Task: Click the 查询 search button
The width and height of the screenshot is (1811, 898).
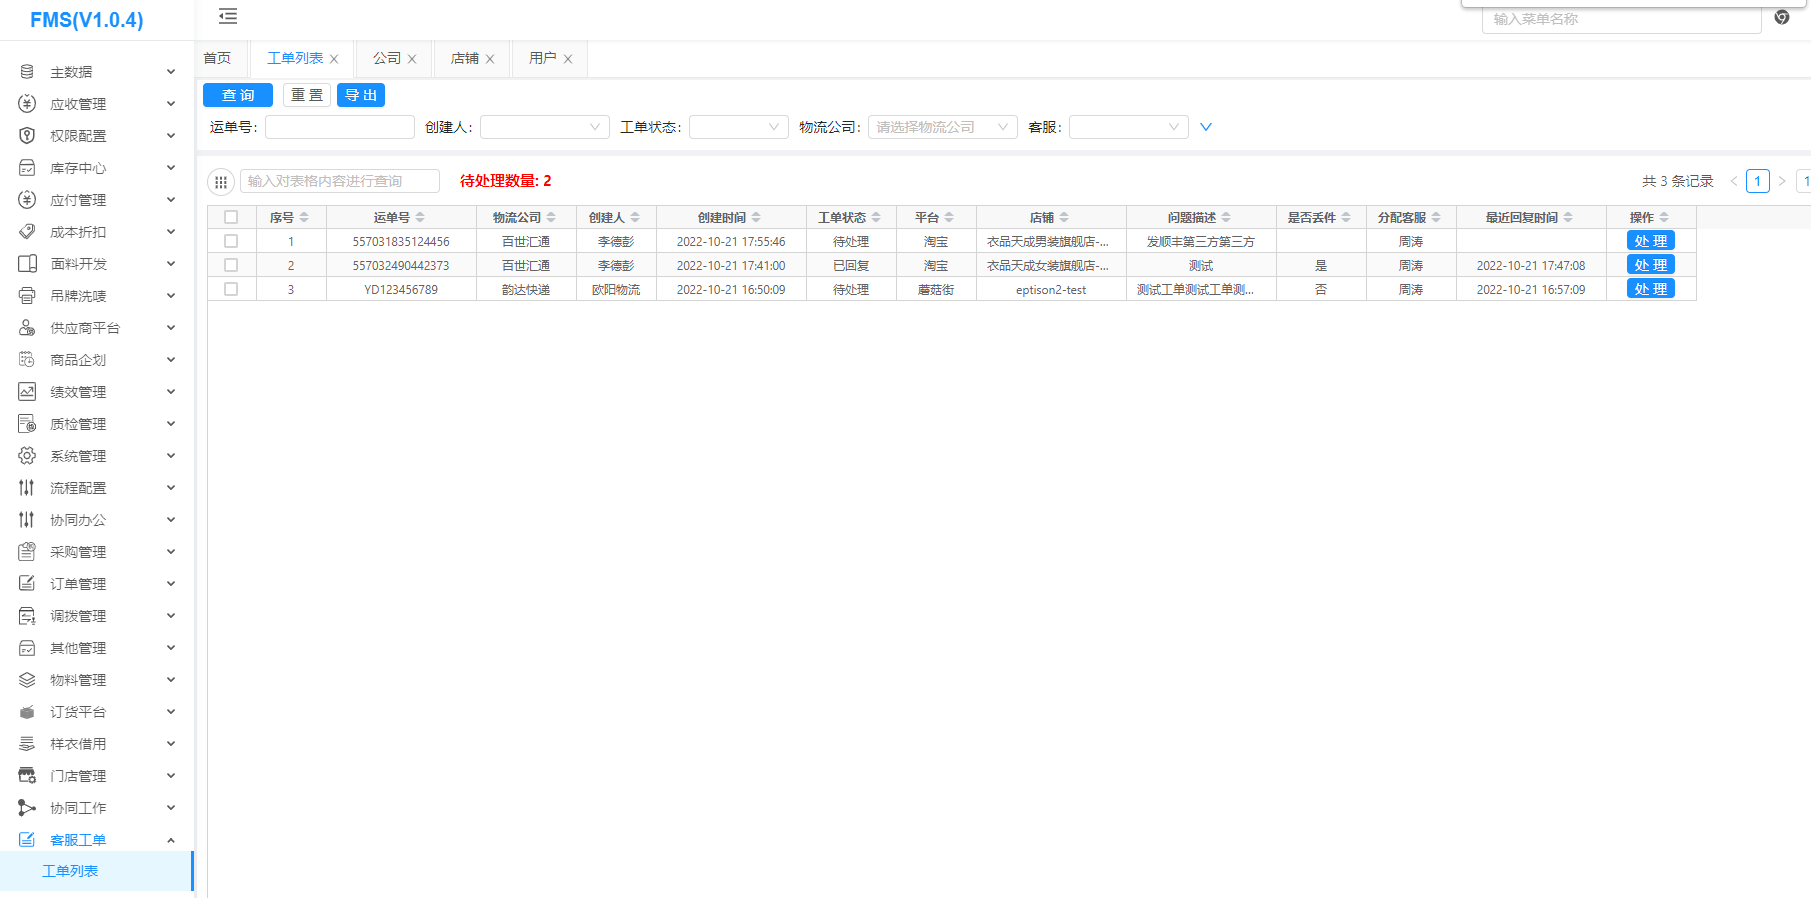Action: [x=238, y=95]
